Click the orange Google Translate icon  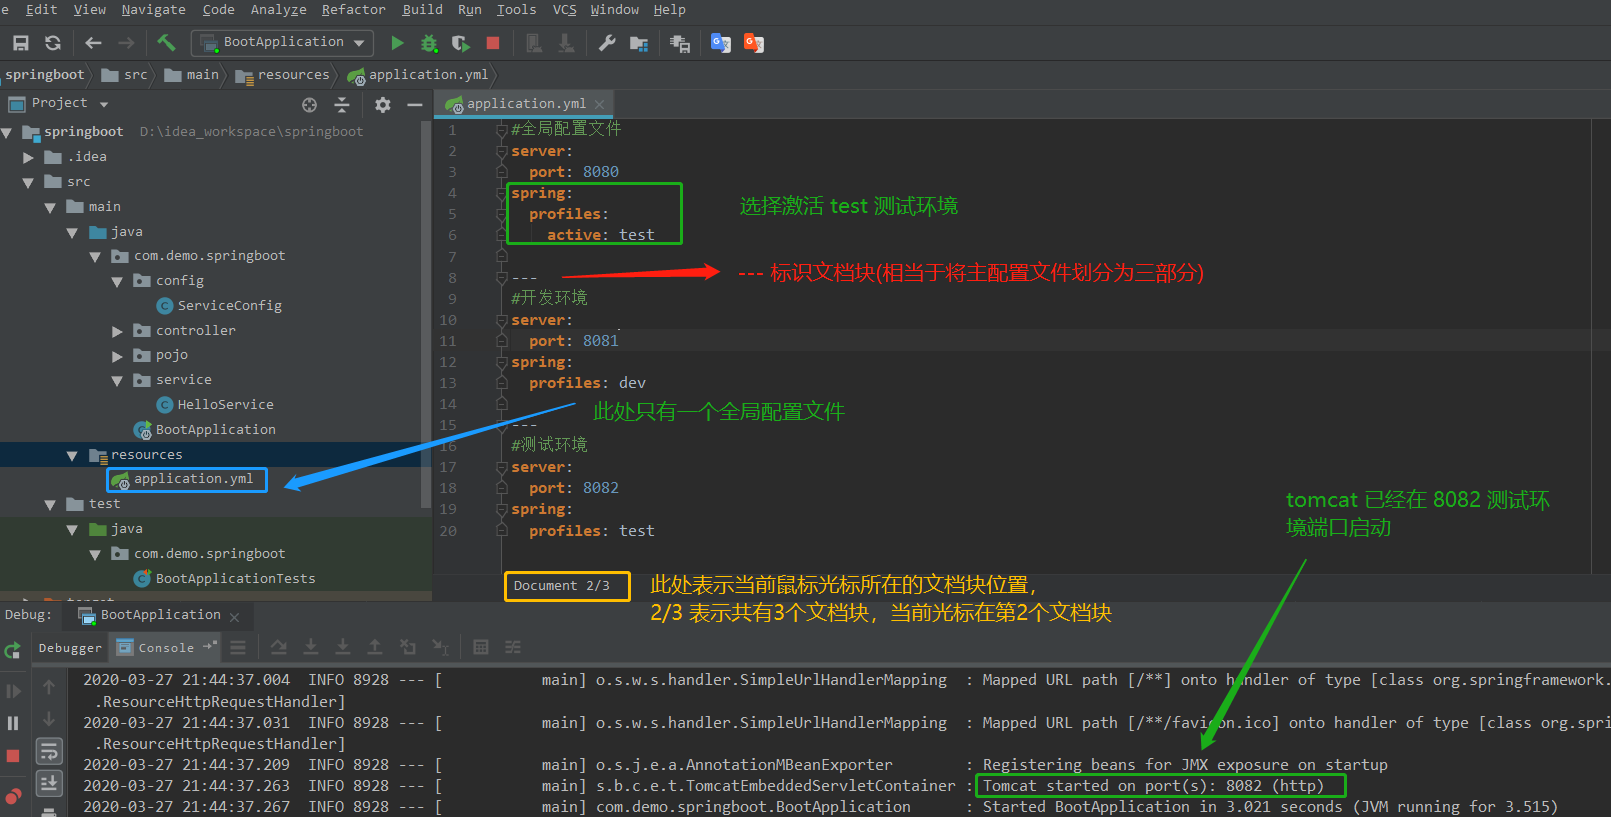tap(754, 43)
